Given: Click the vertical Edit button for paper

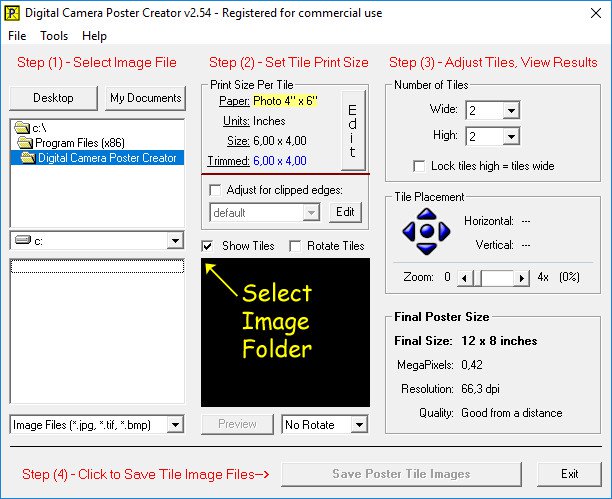Looking at the screenshot, I should coord(353,130).
